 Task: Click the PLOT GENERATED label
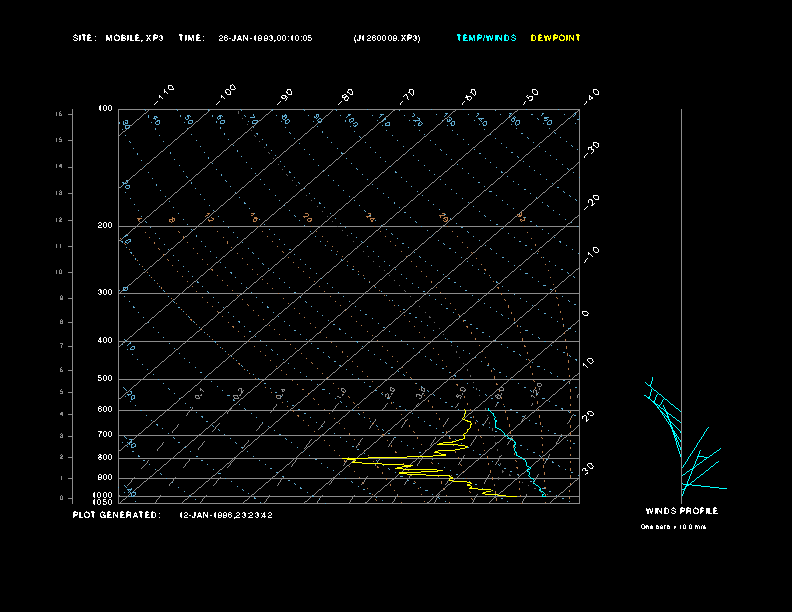click(x=116, y=515)
